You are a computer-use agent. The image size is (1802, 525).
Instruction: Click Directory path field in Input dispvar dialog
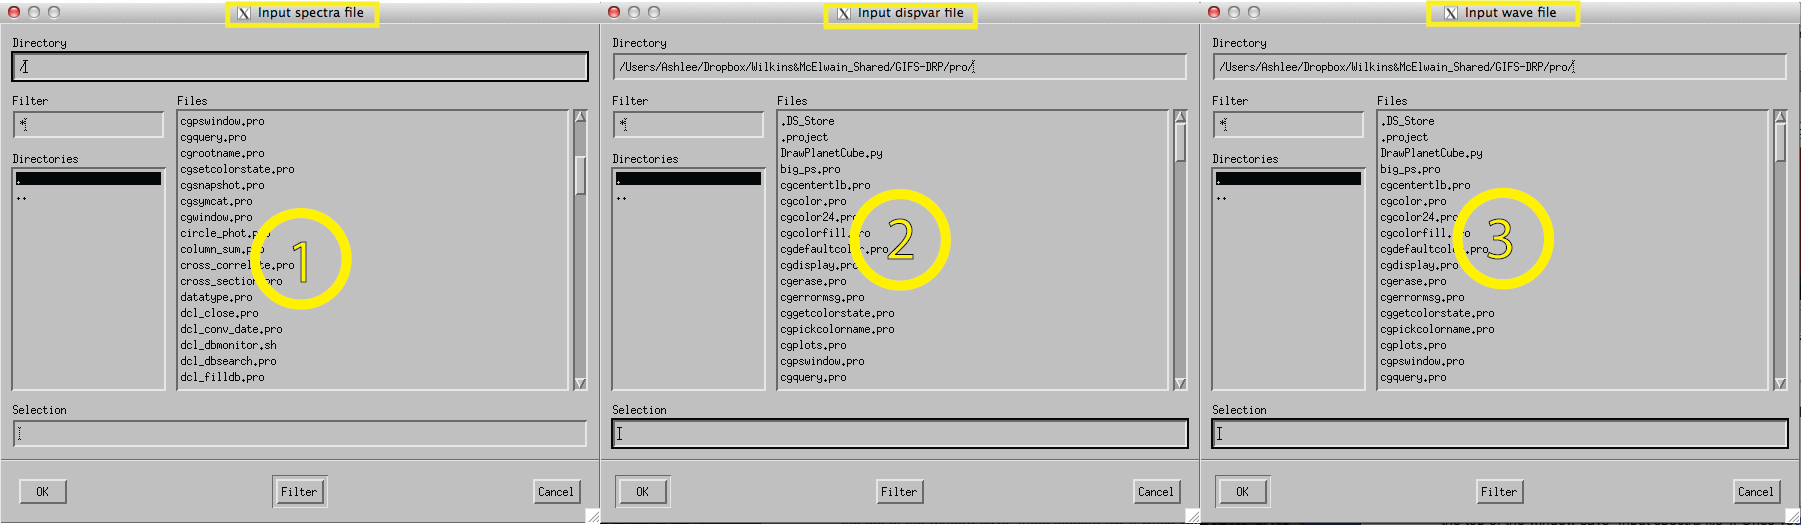coord(899,67)
